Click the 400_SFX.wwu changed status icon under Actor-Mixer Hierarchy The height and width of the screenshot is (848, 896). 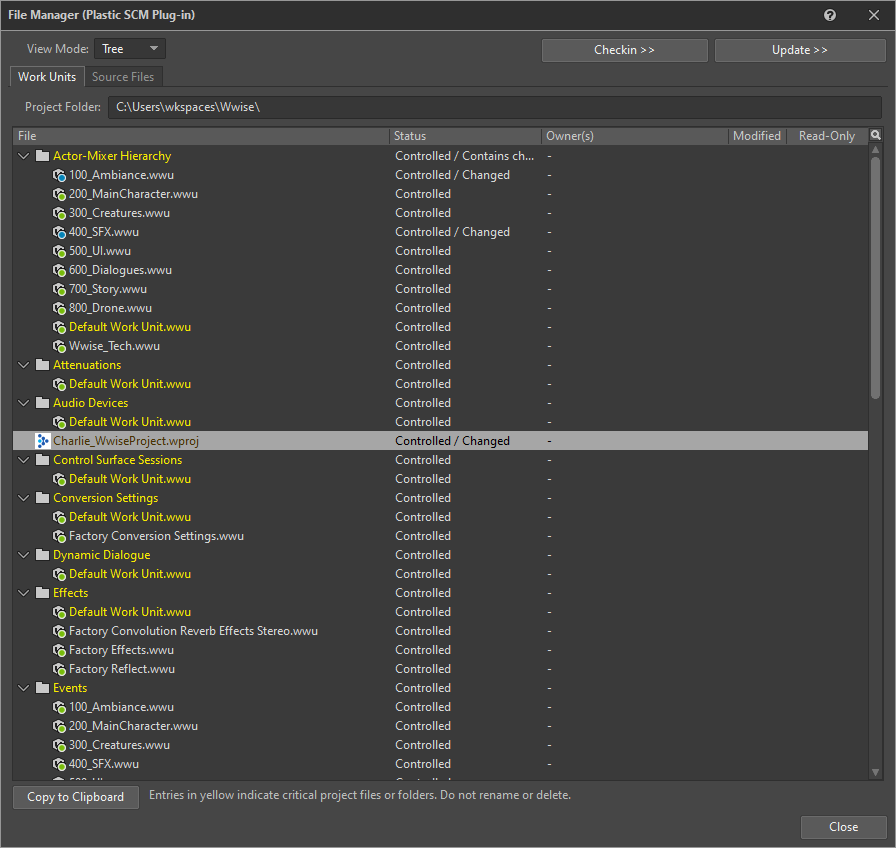[60, 232]
